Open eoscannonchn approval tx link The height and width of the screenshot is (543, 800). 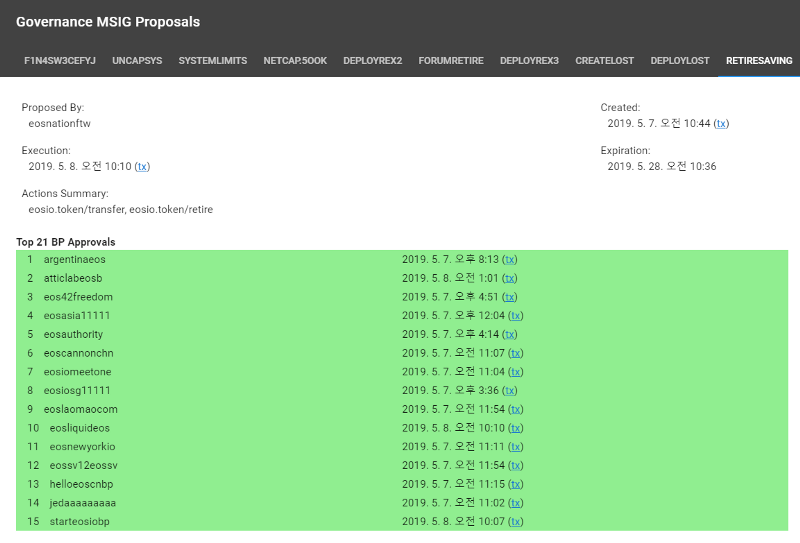click(x=515, y=353)
